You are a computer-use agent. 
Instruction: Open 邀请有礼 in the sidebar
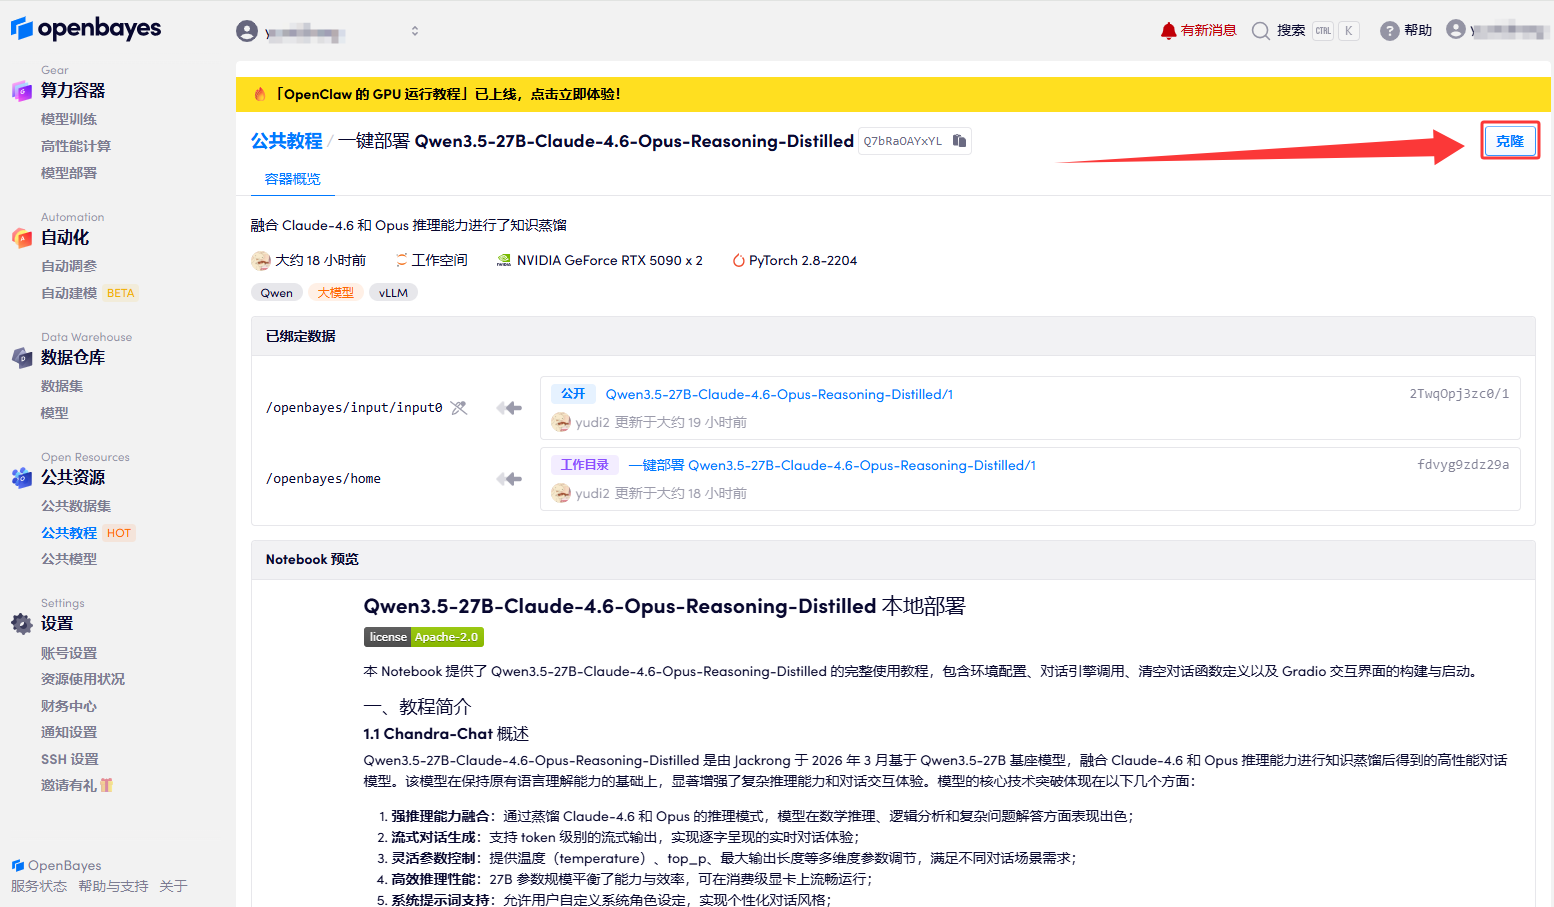(x=69, y=785)
